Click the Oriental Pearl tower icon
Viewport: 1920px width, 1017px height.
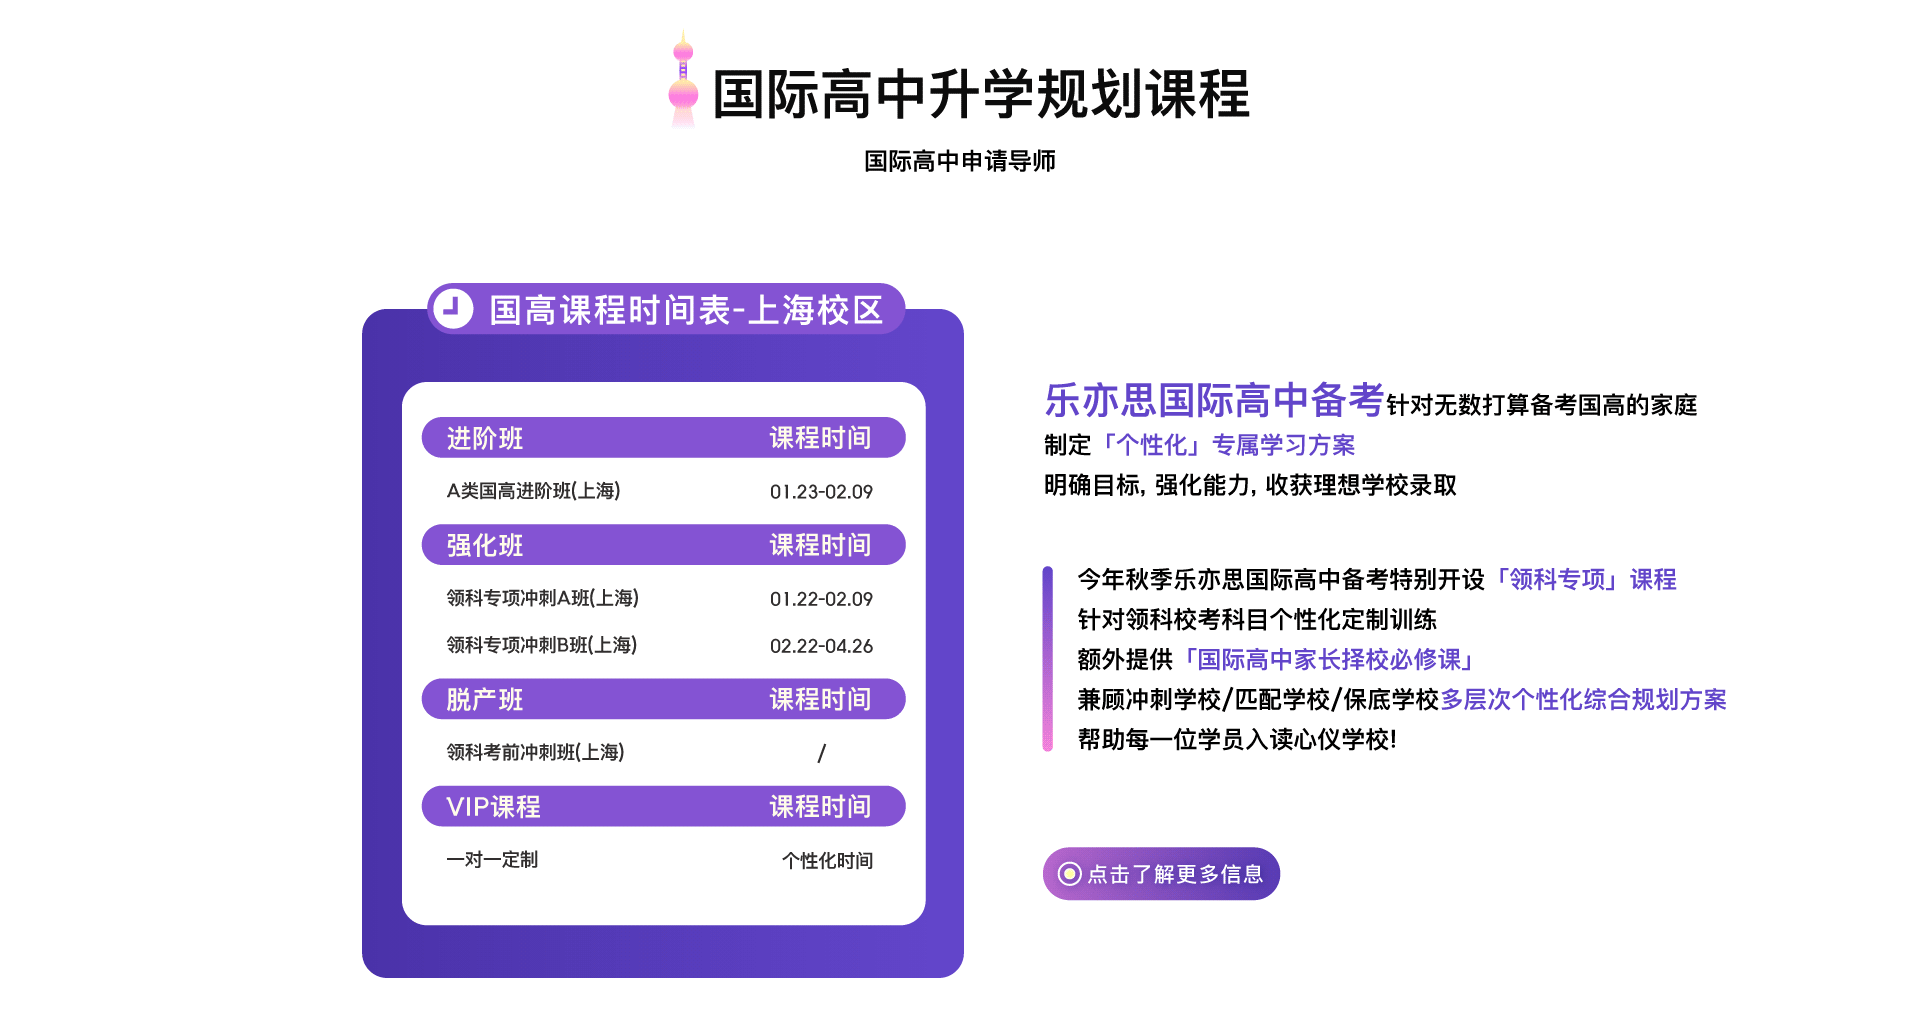(683, 79)
